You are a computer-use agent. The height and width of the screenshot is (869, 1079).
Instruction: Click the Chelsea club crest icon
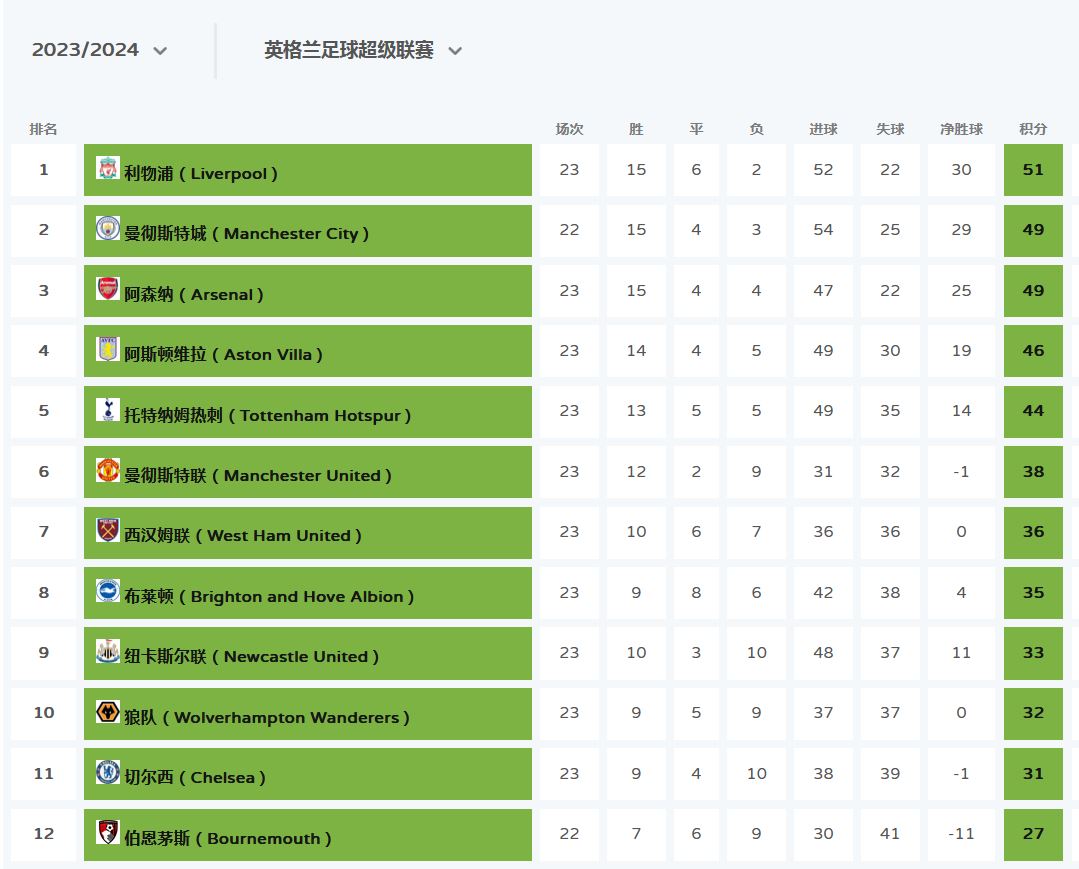pos(108,773)
